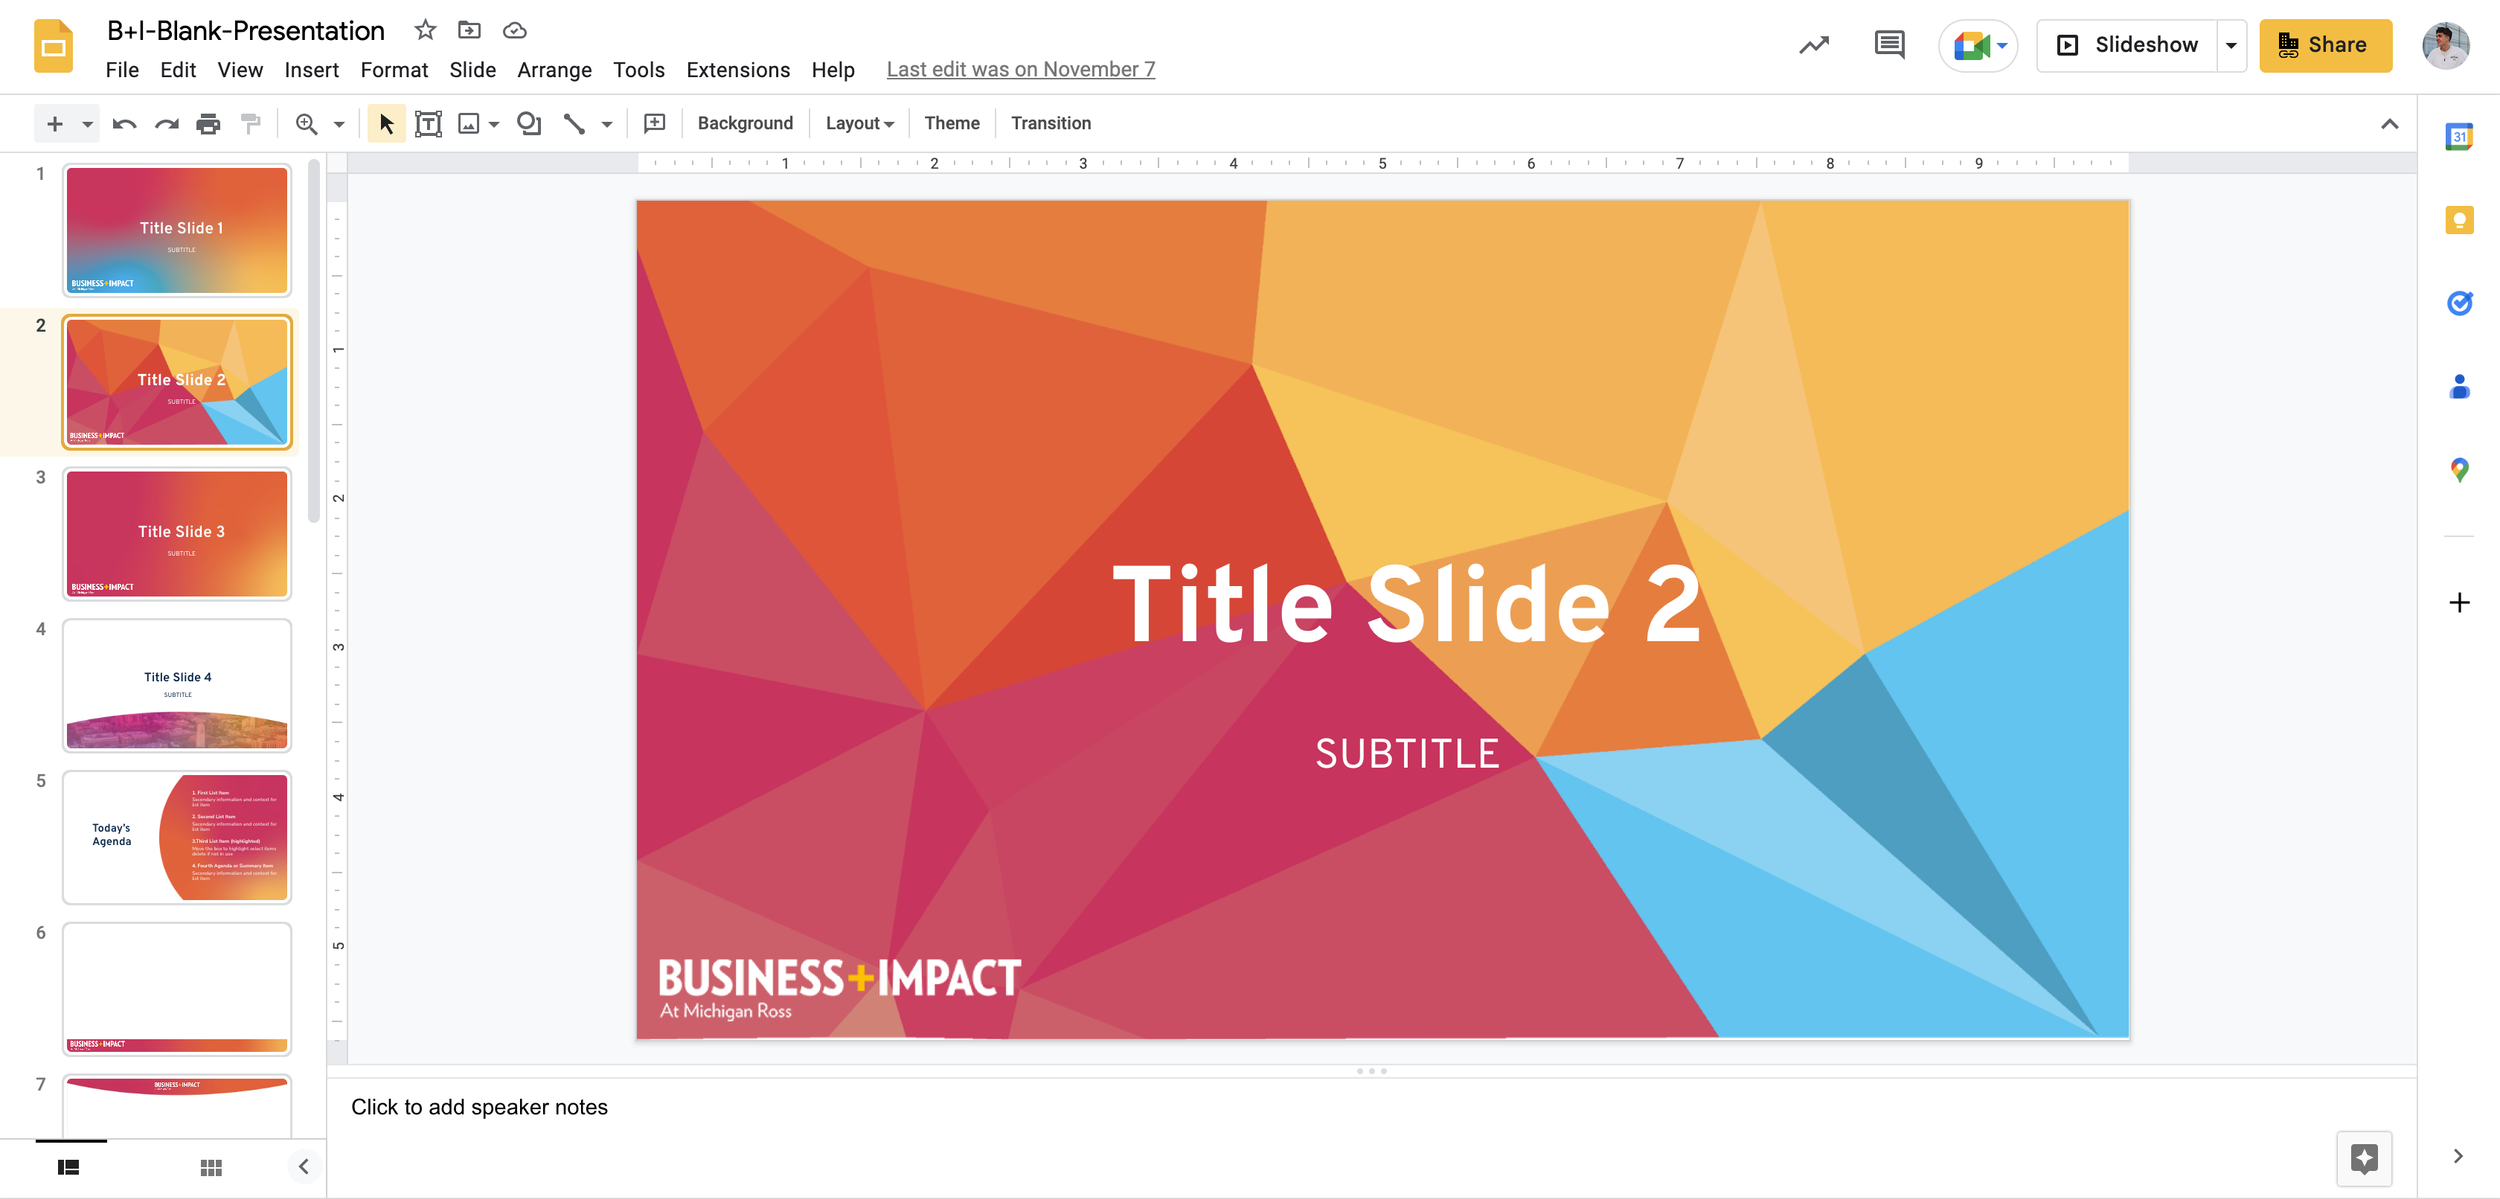Open Google Calendar side panel icon
Image resolution: width=2500 pixels, height=1199 pixels.
pyautogui.click(x=2459, y=136)
